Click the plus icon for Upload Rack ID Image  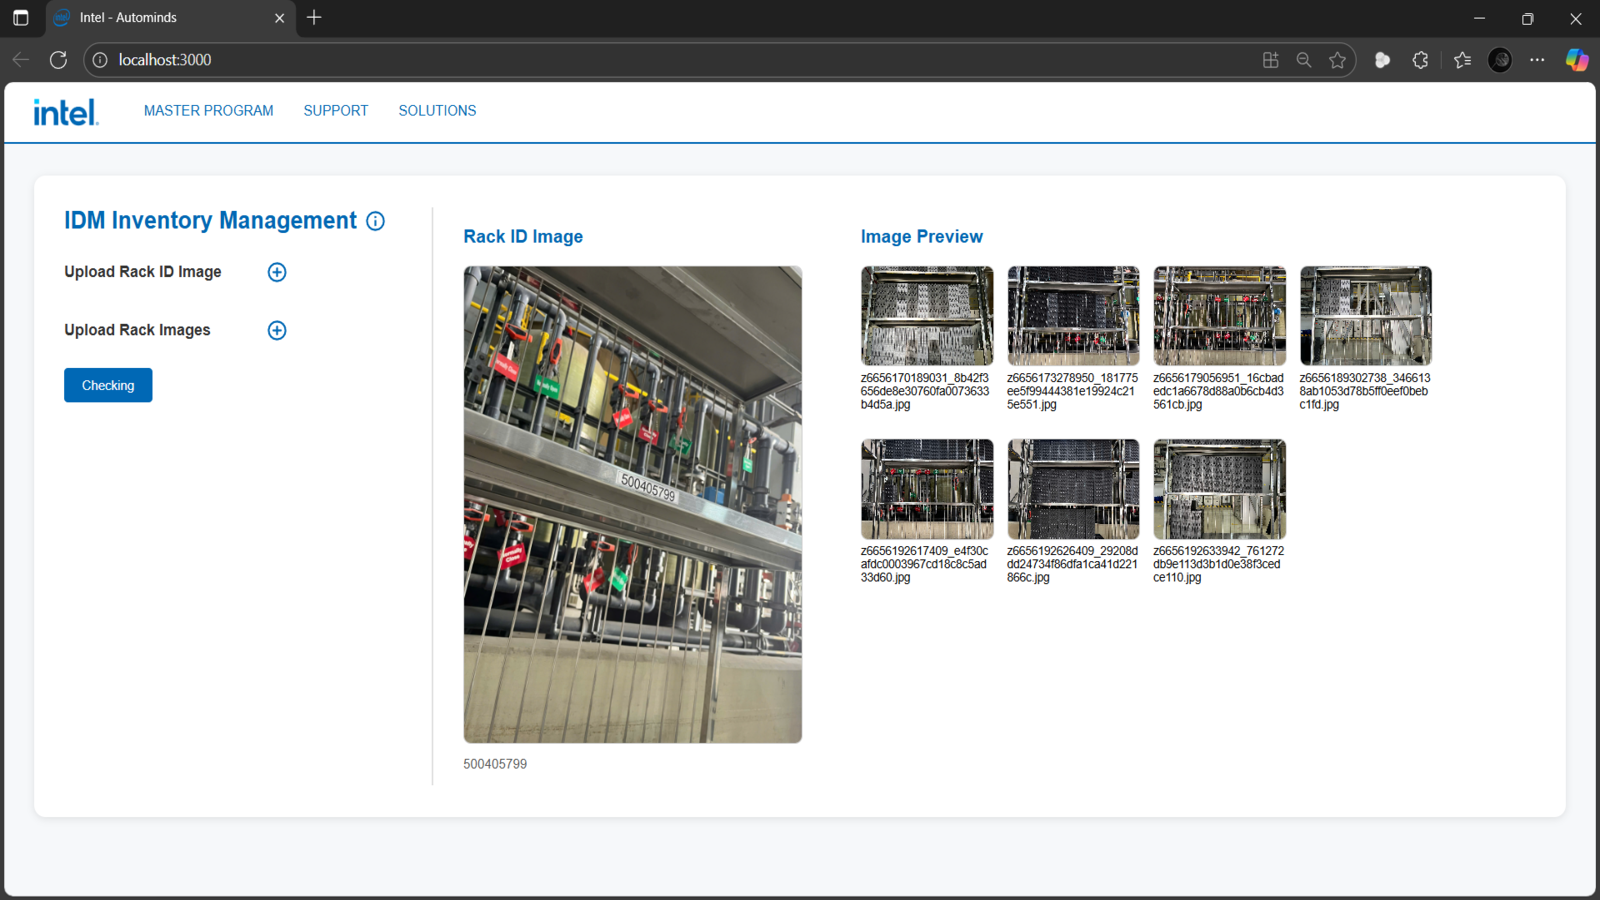(x=277, y=272)
